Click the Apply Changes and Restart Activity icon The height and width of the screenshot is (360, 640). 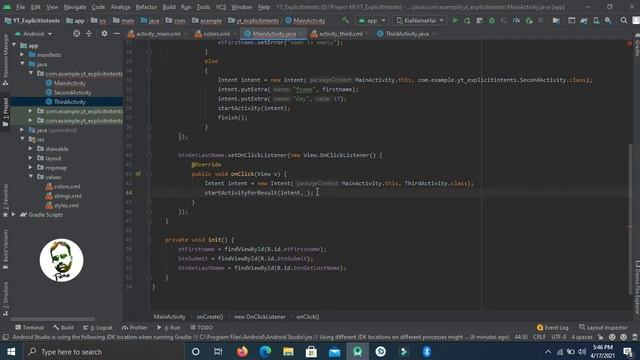coord(467,20)
